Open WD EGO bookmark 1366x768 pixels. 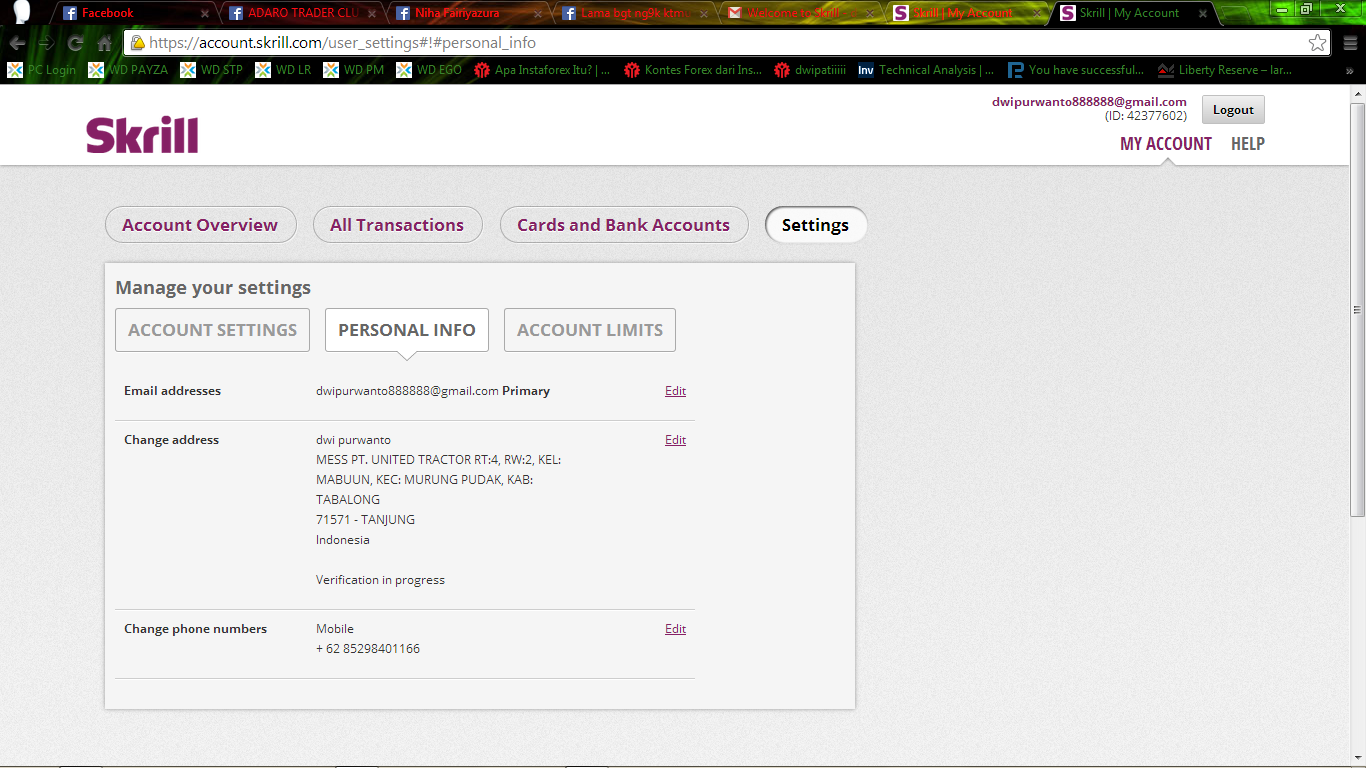pos(429,70)
